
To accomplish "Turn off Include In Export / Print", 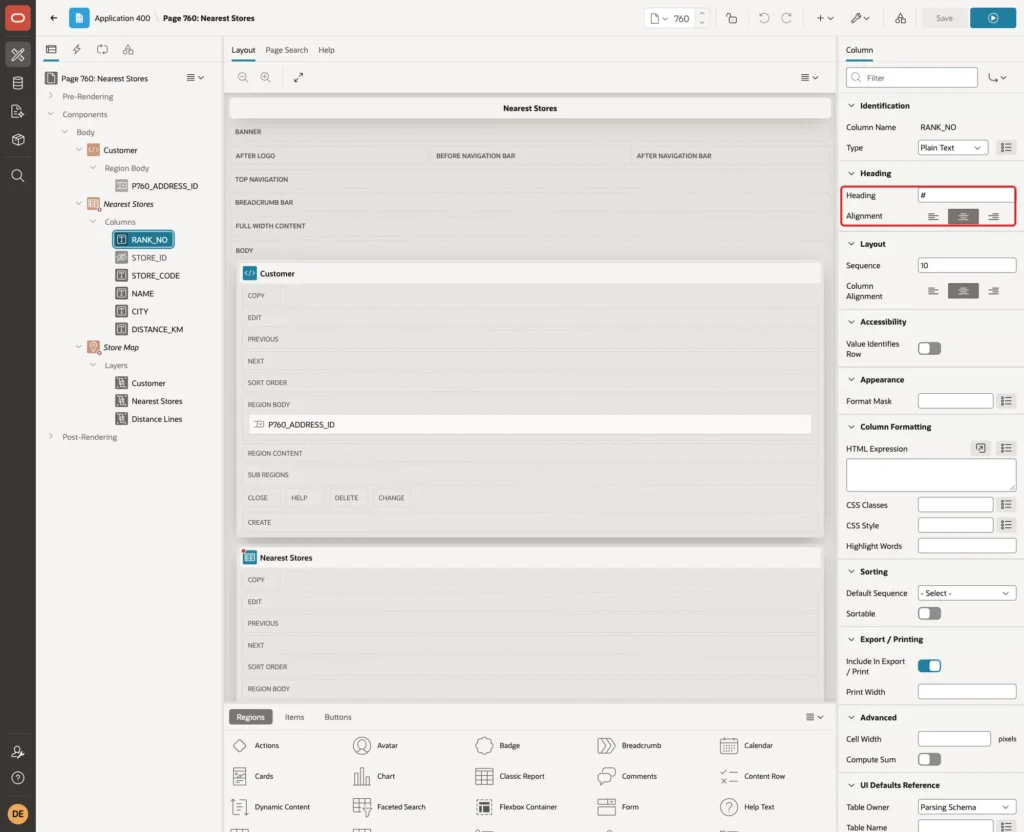I will (x=929, y=665).
